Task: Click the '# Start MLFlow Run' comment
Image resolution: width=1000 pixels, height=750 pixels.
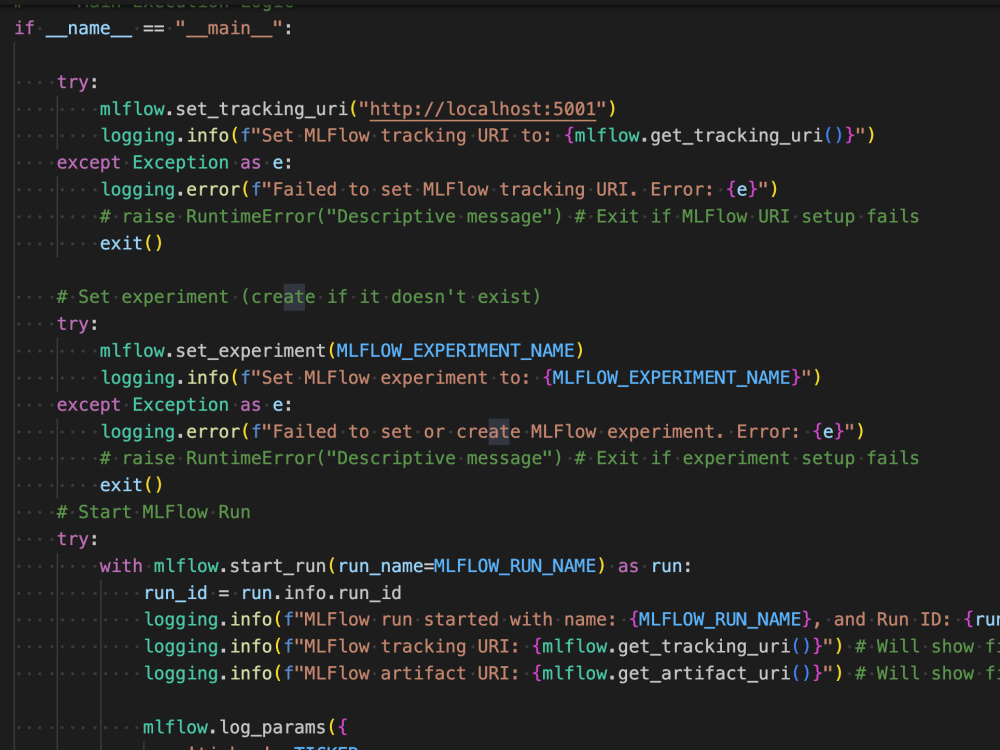Action: click(153, 512)
